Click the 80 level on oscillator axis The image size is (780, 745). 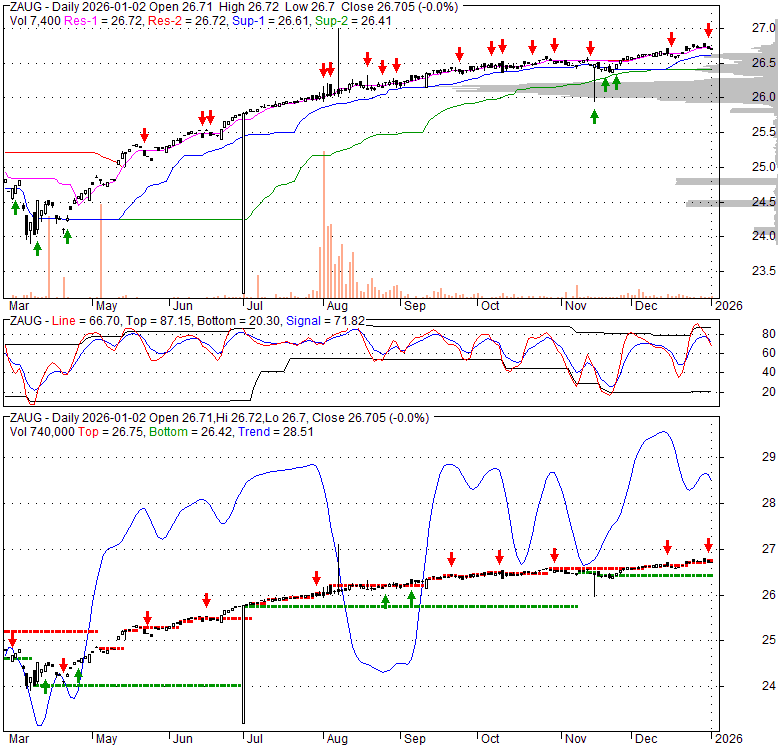coord(741,334)
